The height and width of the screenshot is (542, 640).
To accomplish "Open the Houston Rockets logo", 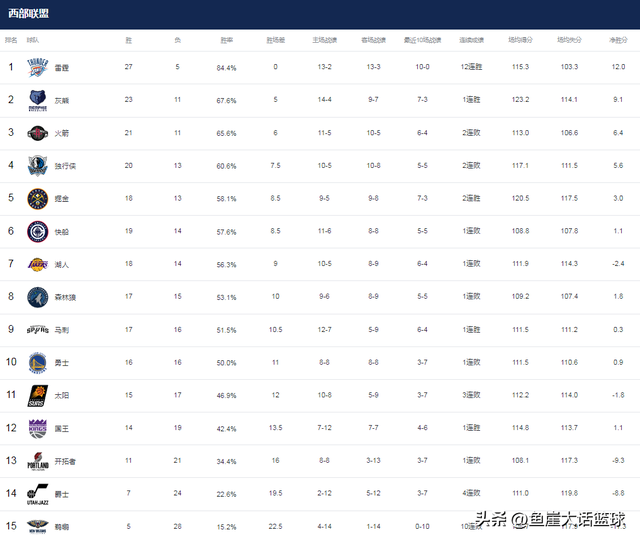I will pos(38,133).
